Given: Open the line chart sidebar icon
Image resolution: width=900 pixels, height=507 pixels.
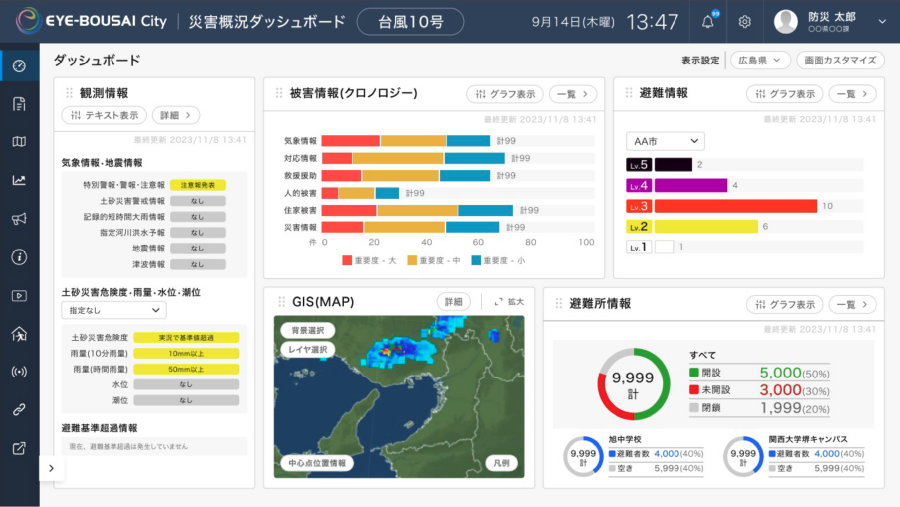Looking at the screenshot, I should pyautogui.click(x=19, y=180).
